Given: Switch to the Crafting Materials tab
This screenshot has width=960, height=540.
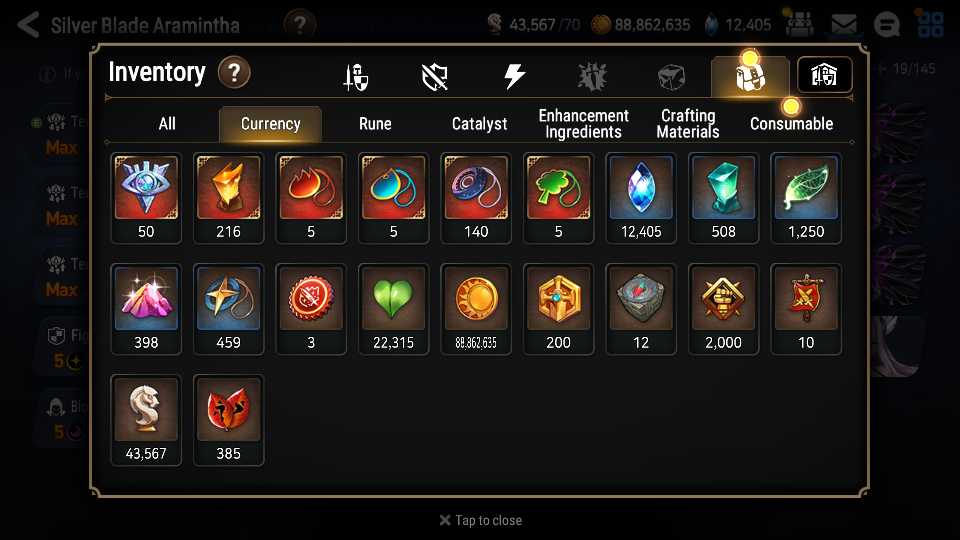Looking at the screenshot, I should tap(688, 124).
